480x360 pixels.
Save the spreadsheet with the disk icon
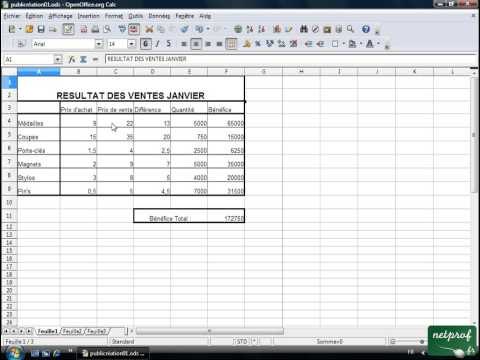(41, 29)
